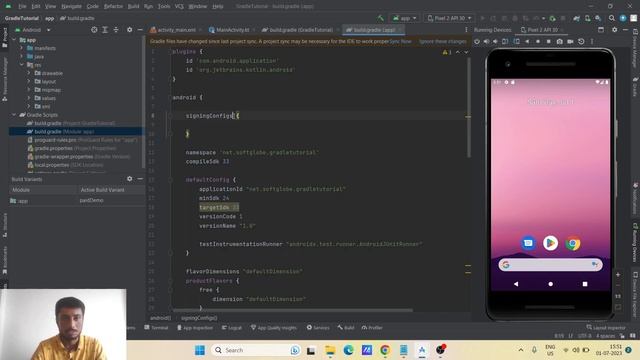Open the Pixel 2 API 30 device dropdown
Image resolution: width=640 pixels, height=360 pixels.
click(x=449, y=18)
